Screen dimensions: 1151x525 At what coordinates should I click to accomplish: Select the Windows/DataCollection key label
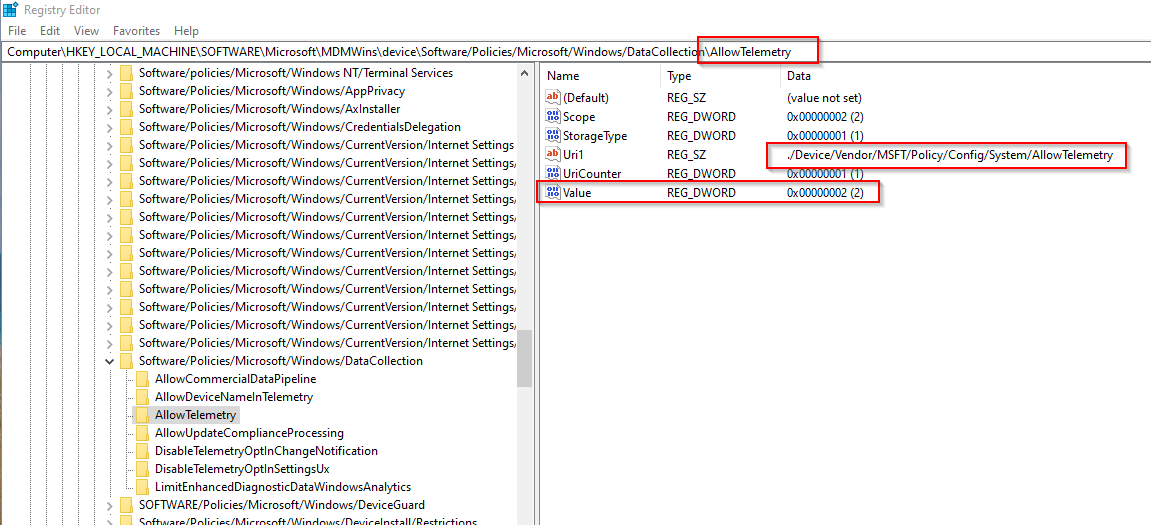(x=280, y=361)
